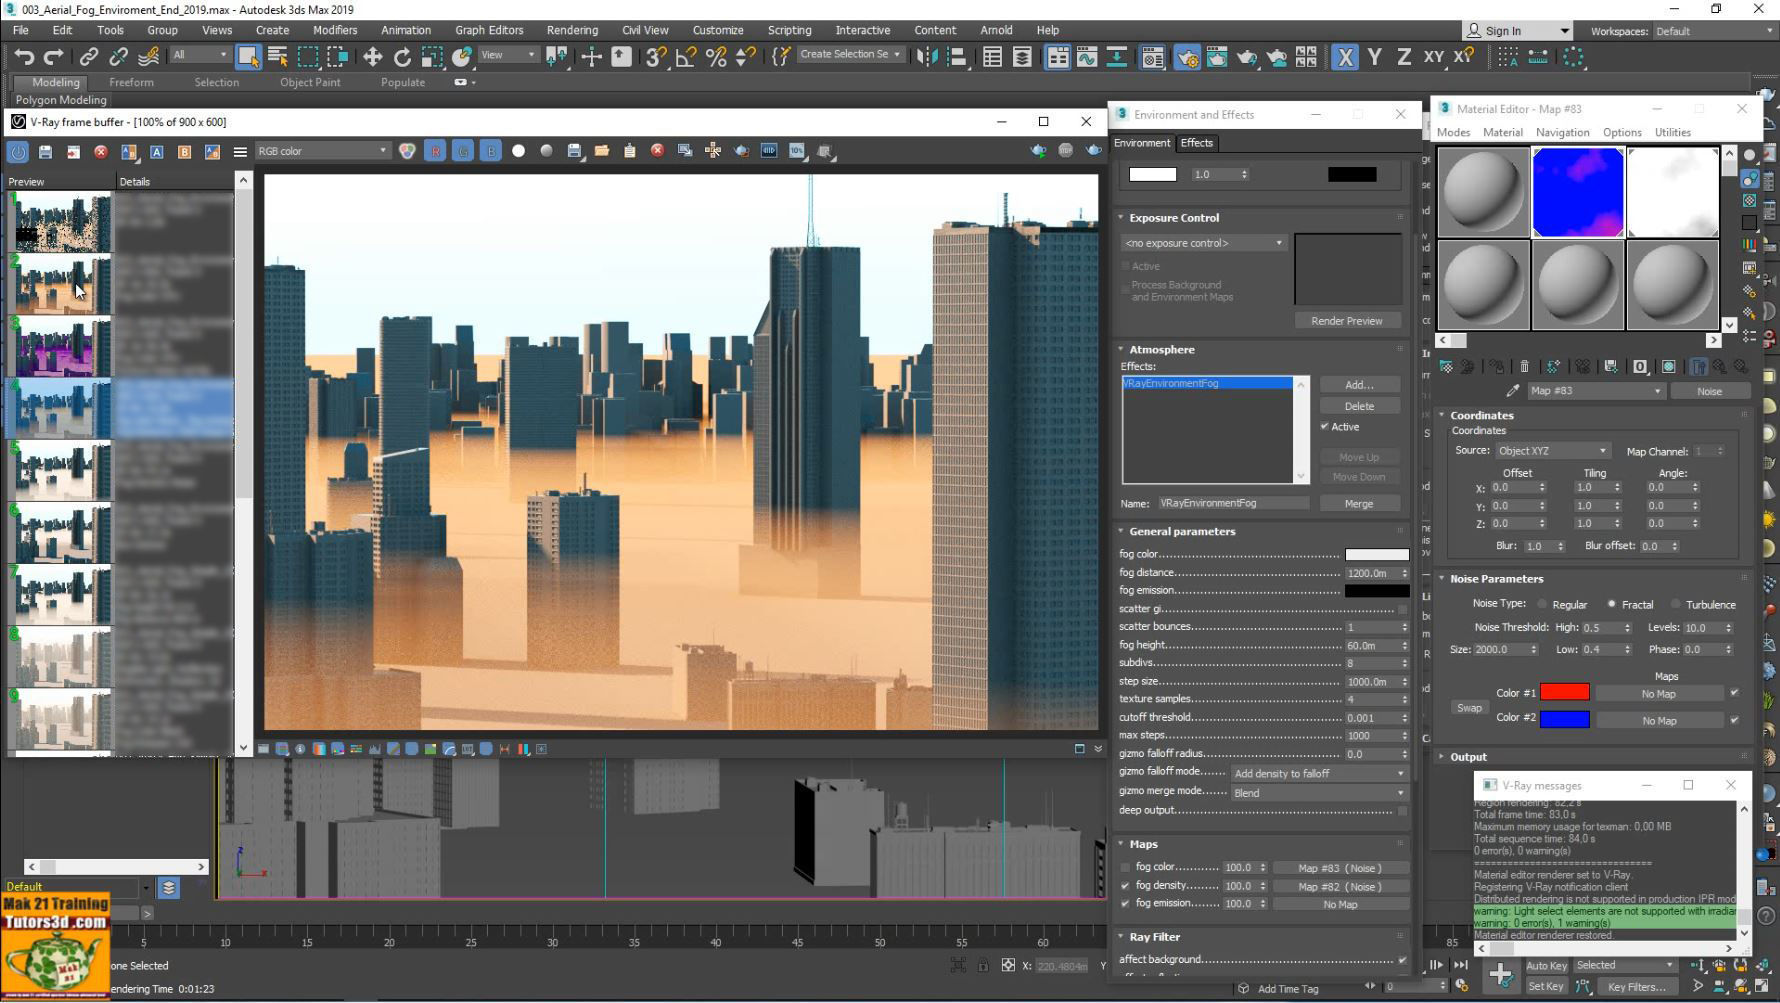1780x1003 pixels.
Task: Toggle Color #2 map enable checkbox
Action: click(x=1734, y=720)
